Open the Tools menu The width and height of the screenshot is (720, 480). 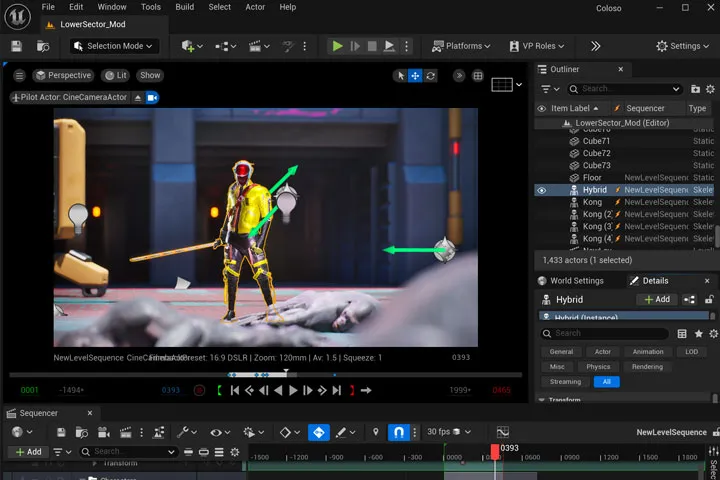tap(151, 7)
